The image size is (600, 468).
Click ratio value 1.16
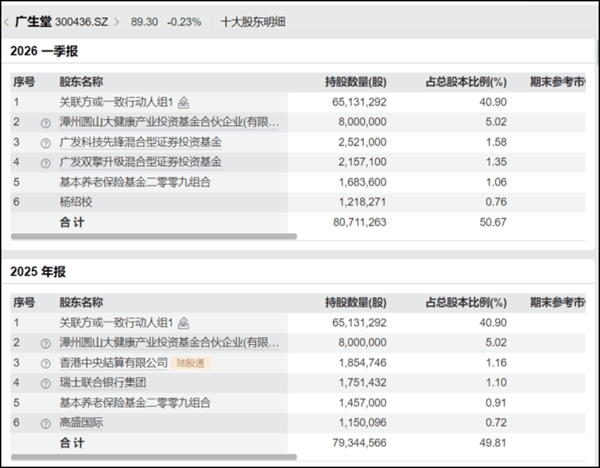(x=496, y=363)
